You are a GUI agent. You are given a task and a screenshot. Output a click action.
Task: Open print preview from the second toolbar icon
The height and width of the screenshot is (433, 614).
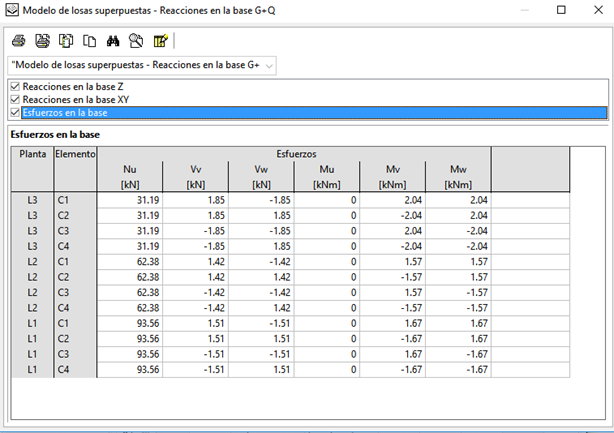click(42, 41)
